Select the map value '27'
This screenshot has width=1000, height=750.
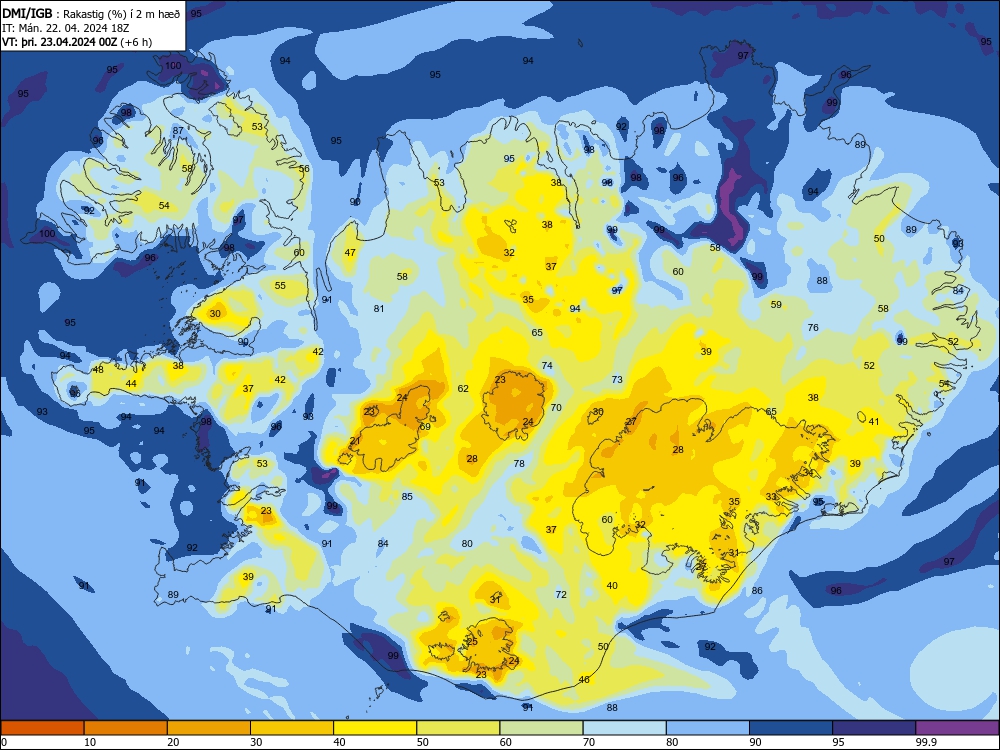tap(631, 422)
